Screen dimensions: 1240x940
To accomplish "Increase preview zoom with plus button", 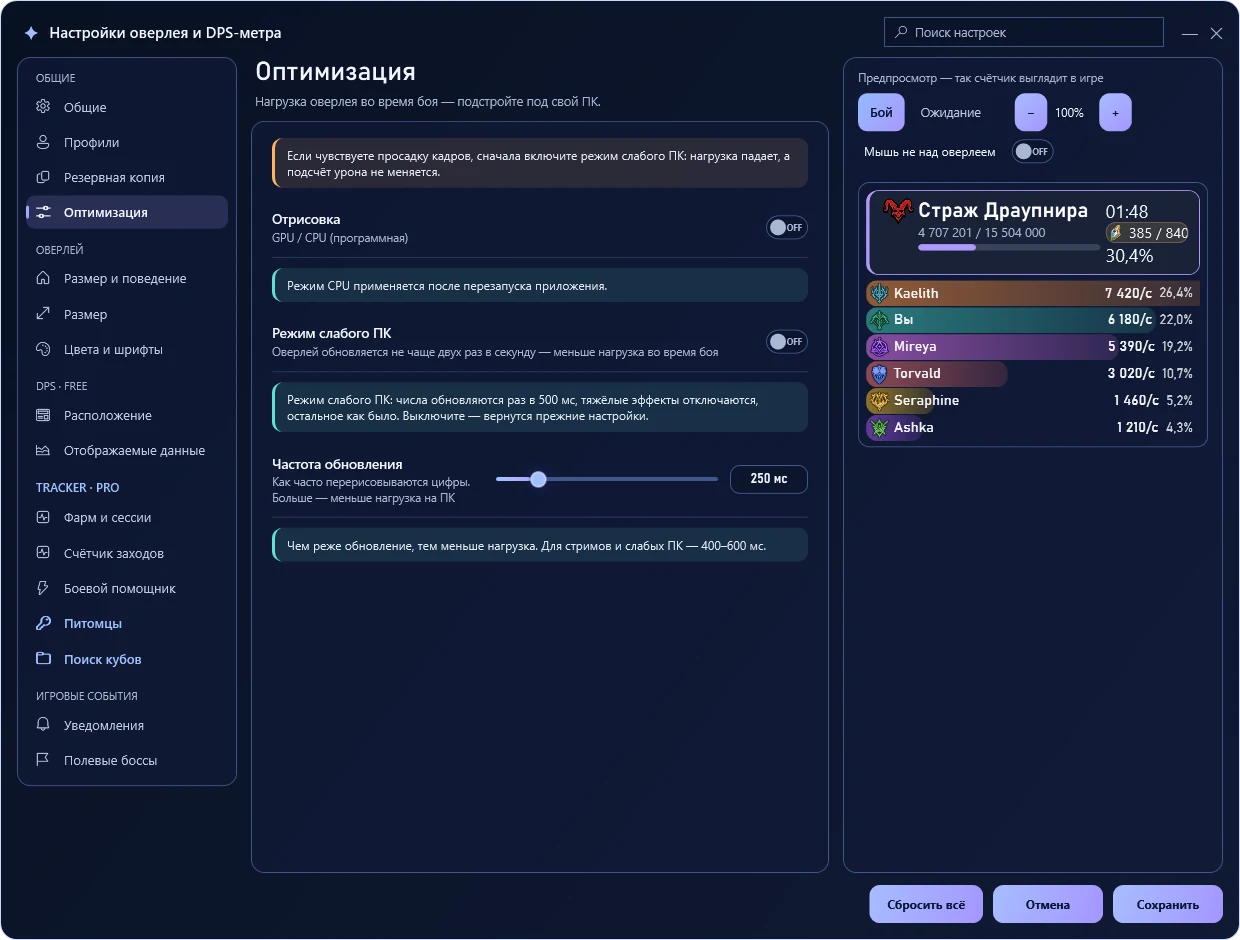I will pos(1115,113).
